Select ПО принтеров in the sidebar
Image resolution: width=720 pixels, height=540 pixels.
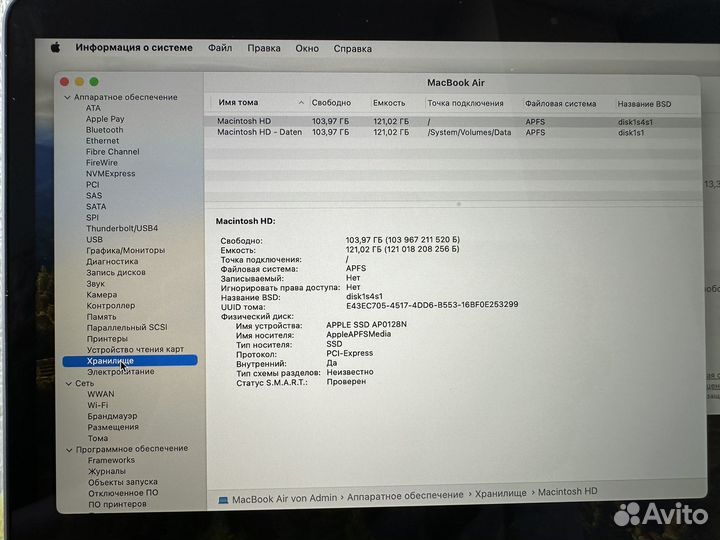click(117, 504)
